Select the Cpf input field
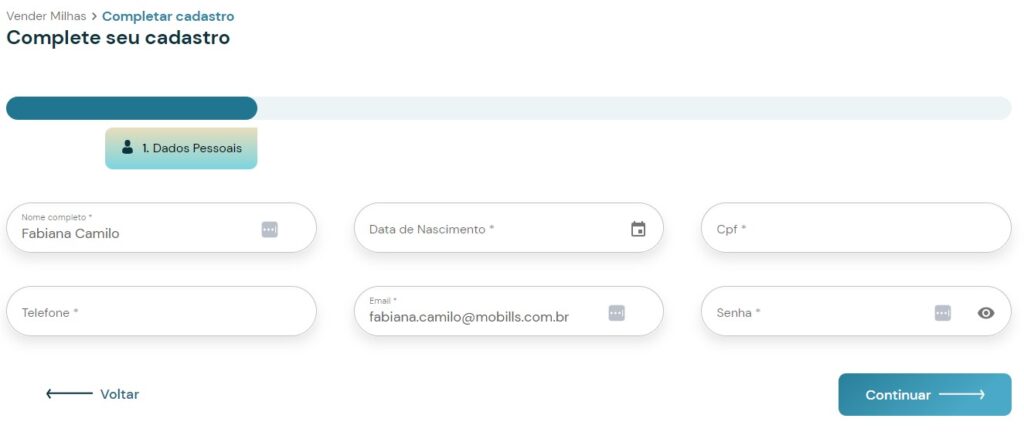Screen dimensions: 1024x439 (855, 229)
